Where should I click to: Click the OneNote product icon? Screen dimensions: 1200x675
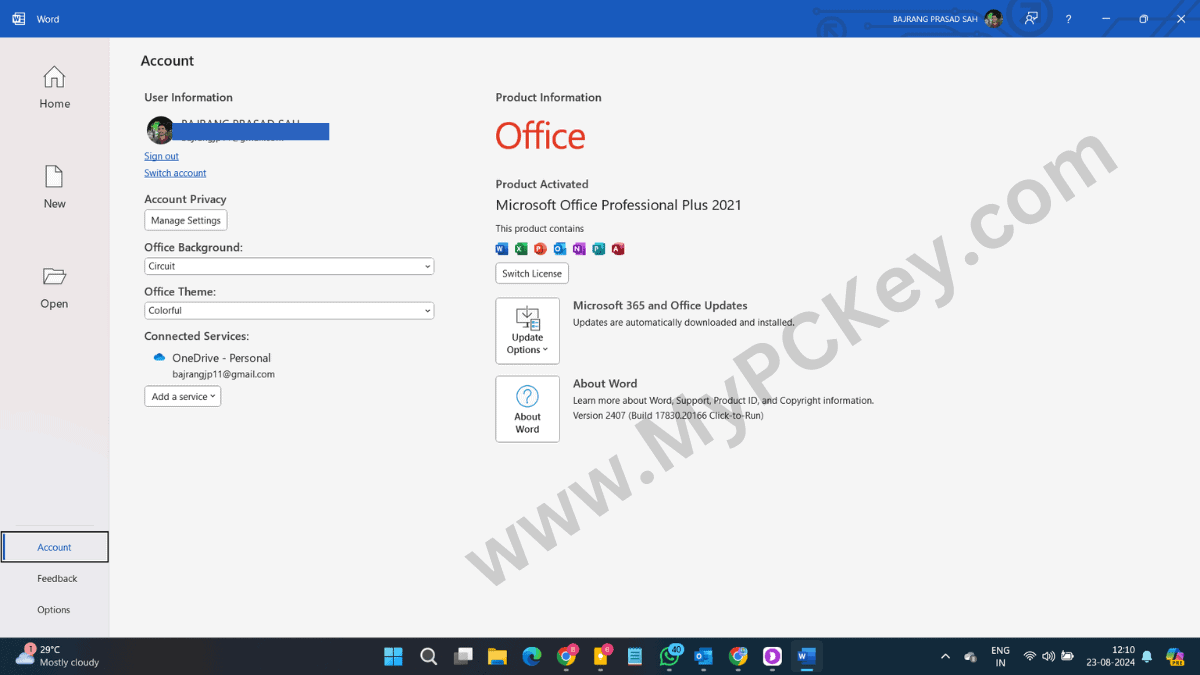point(579,248)
